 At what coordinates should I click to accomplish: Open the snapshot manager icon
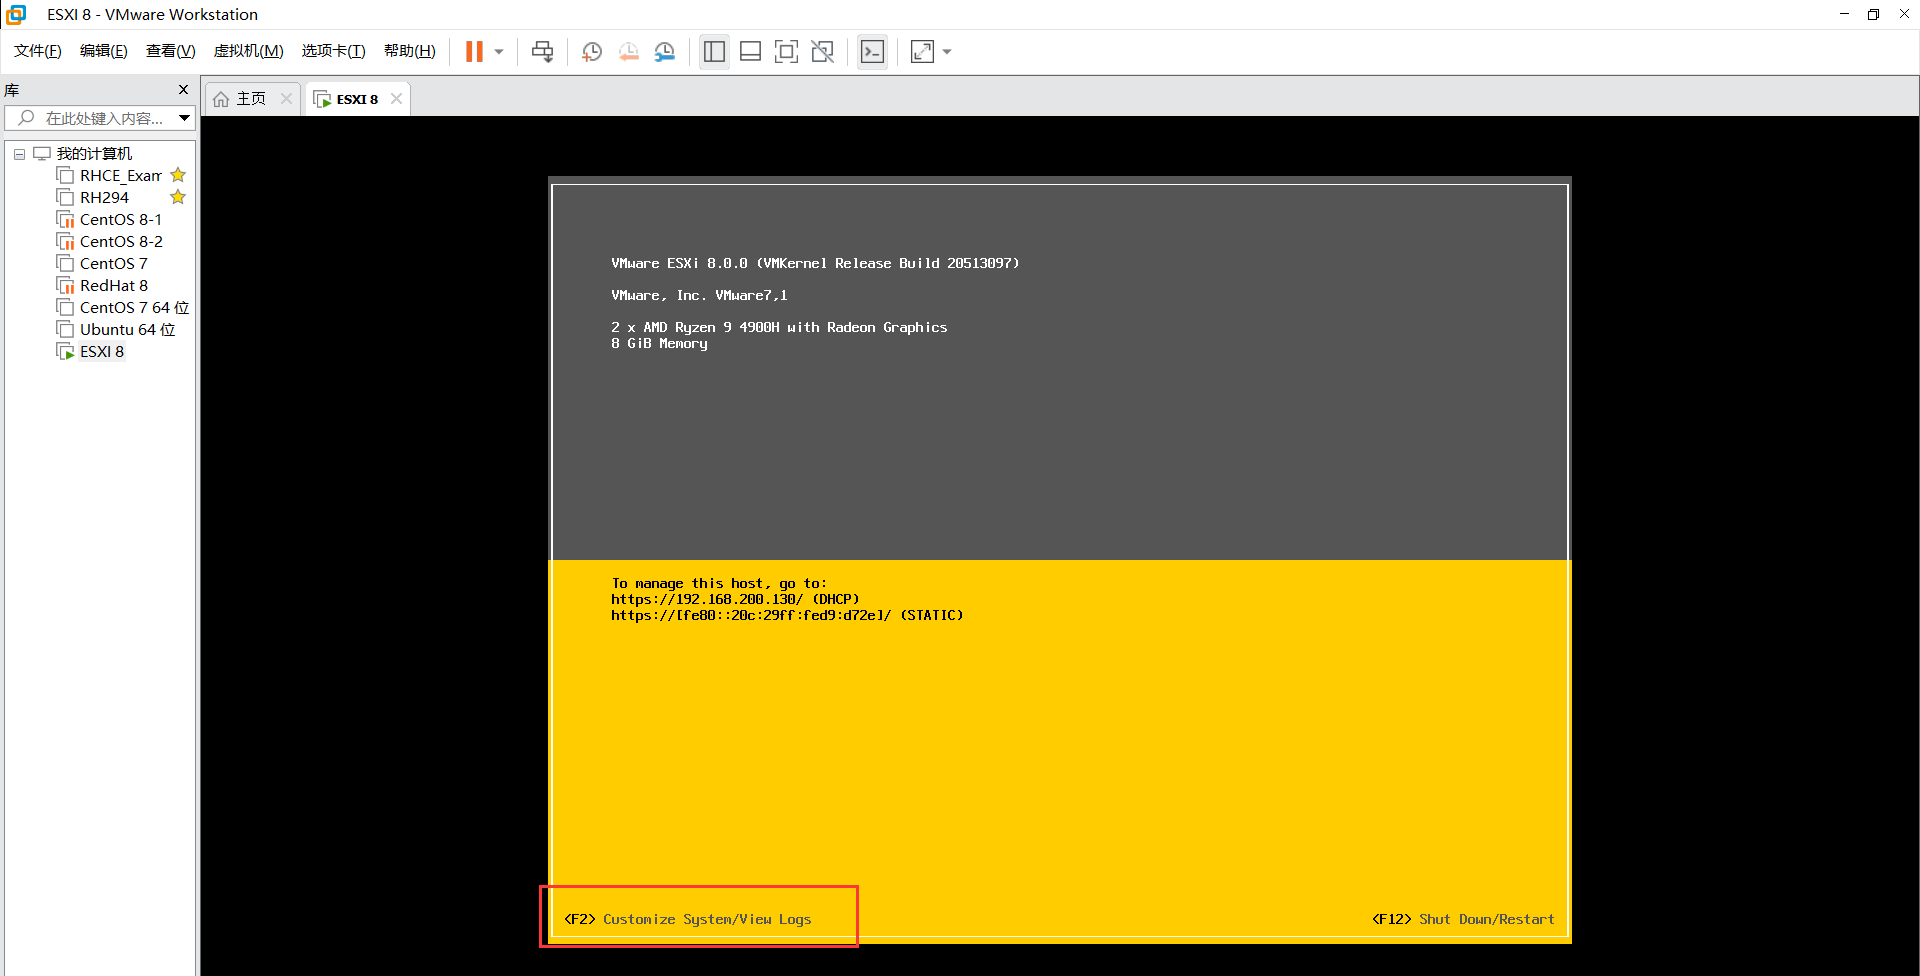click(x=665, y=52)
